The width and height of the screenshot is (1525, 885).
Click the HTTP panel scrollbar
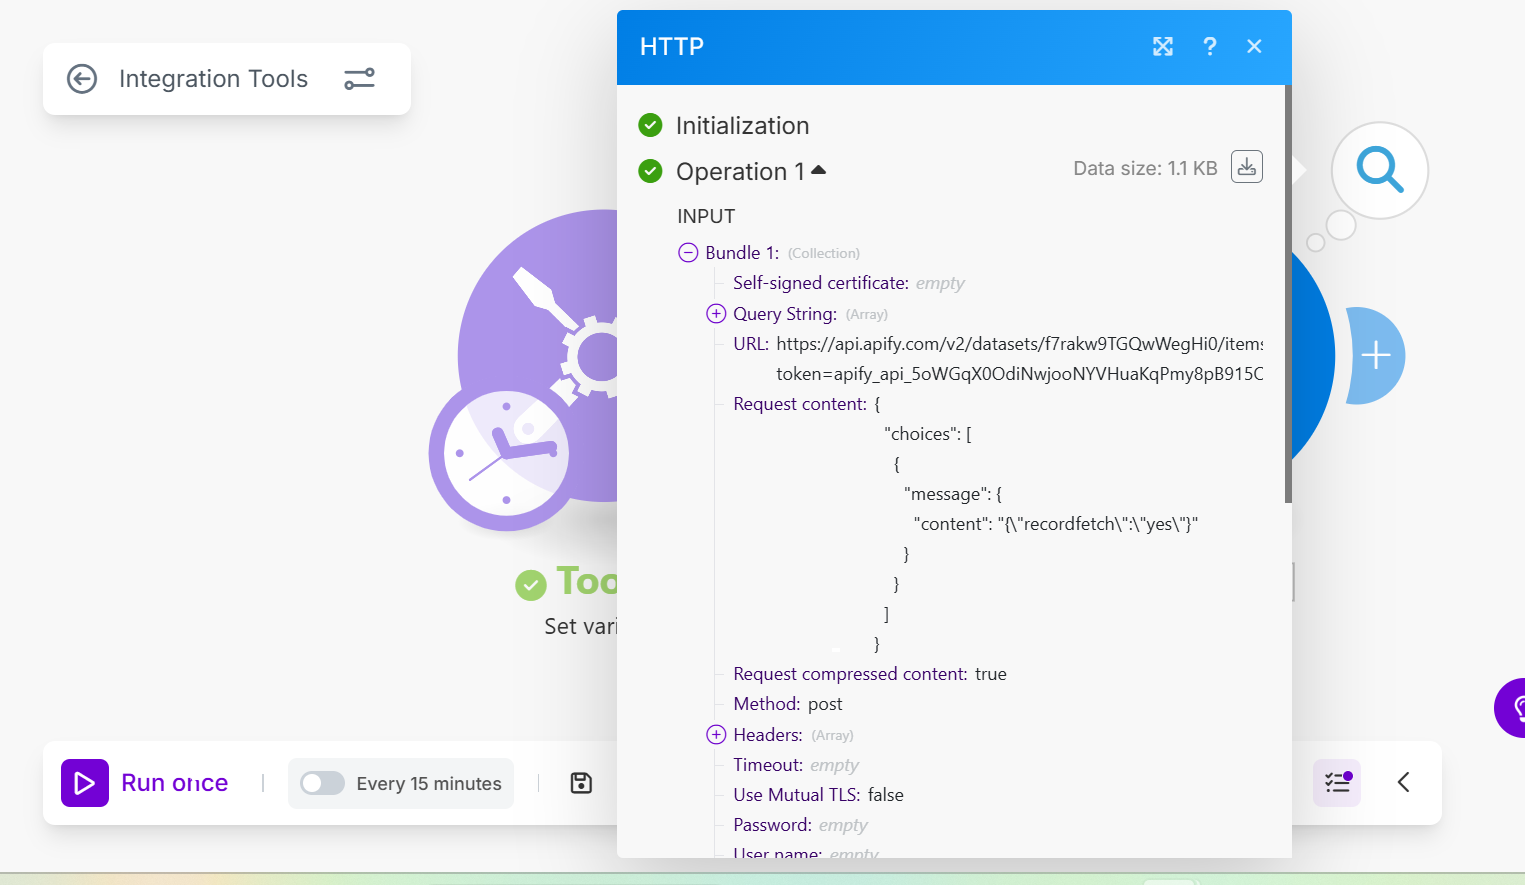[1288, 300]
